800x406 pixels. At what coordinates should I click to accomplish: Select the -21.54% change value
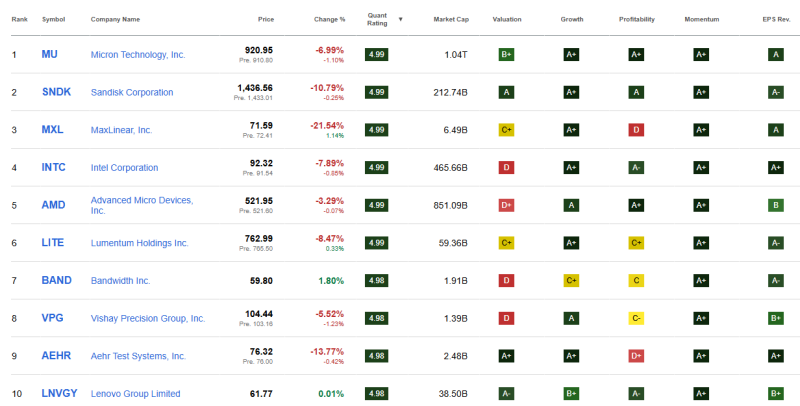(327, 125)
